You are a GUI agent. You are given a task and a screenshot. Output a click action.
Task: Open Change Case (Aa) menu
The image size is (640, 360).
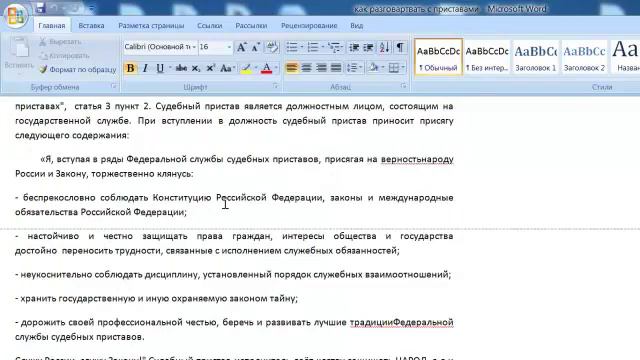click(227, 68)
